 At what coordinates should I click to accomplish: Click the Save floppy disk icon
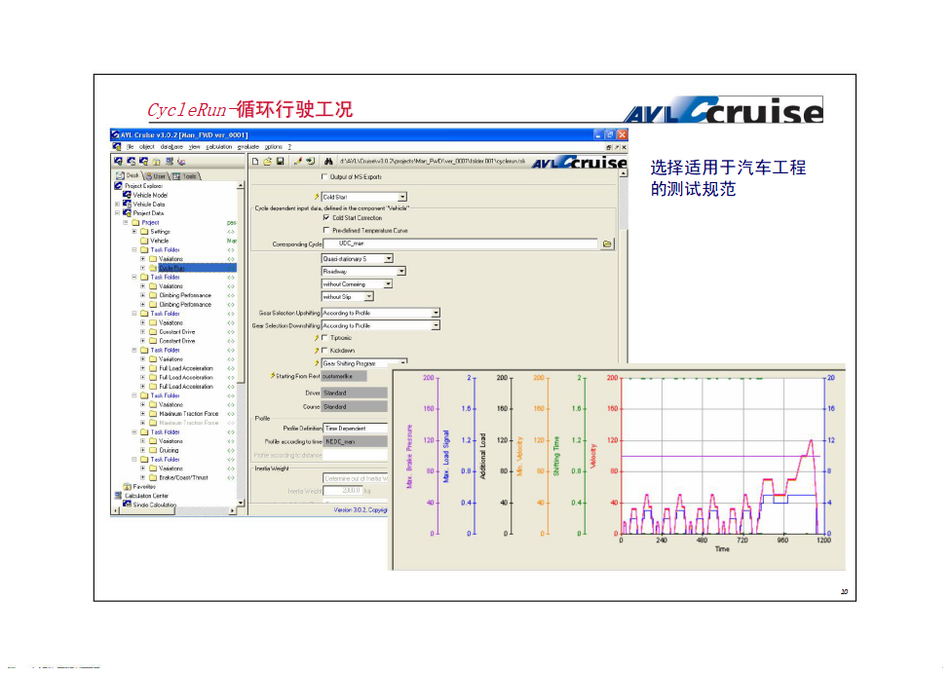pyautogui.click(x=280, y=161)
